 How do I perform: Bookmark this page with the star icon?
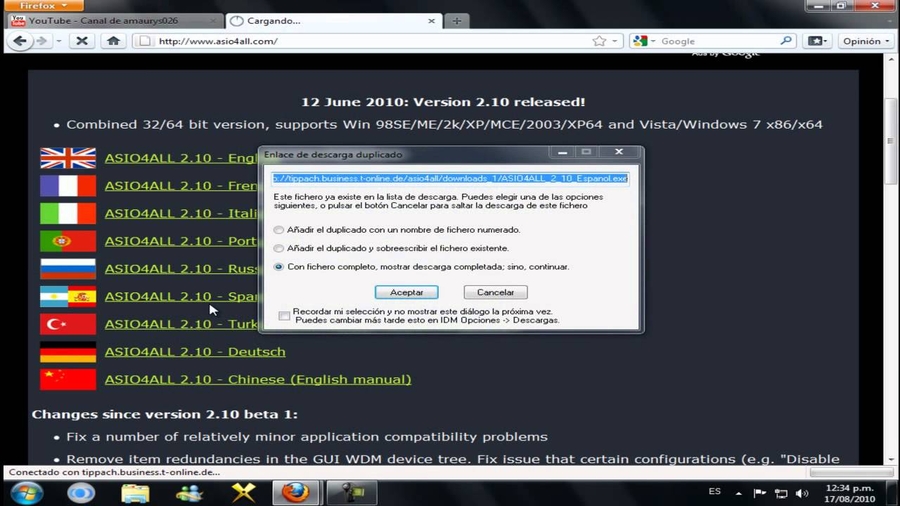599,41
